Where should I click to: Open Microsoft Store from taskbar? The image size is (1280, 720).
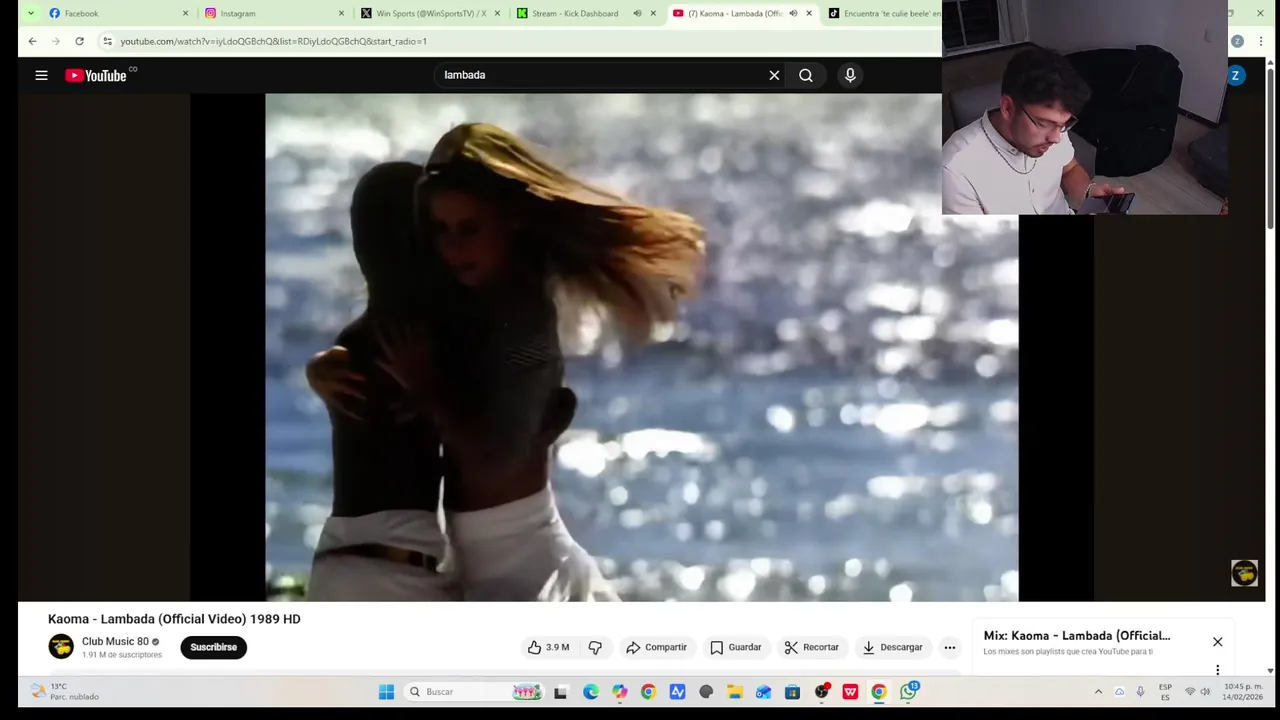(x=792, y=691)
